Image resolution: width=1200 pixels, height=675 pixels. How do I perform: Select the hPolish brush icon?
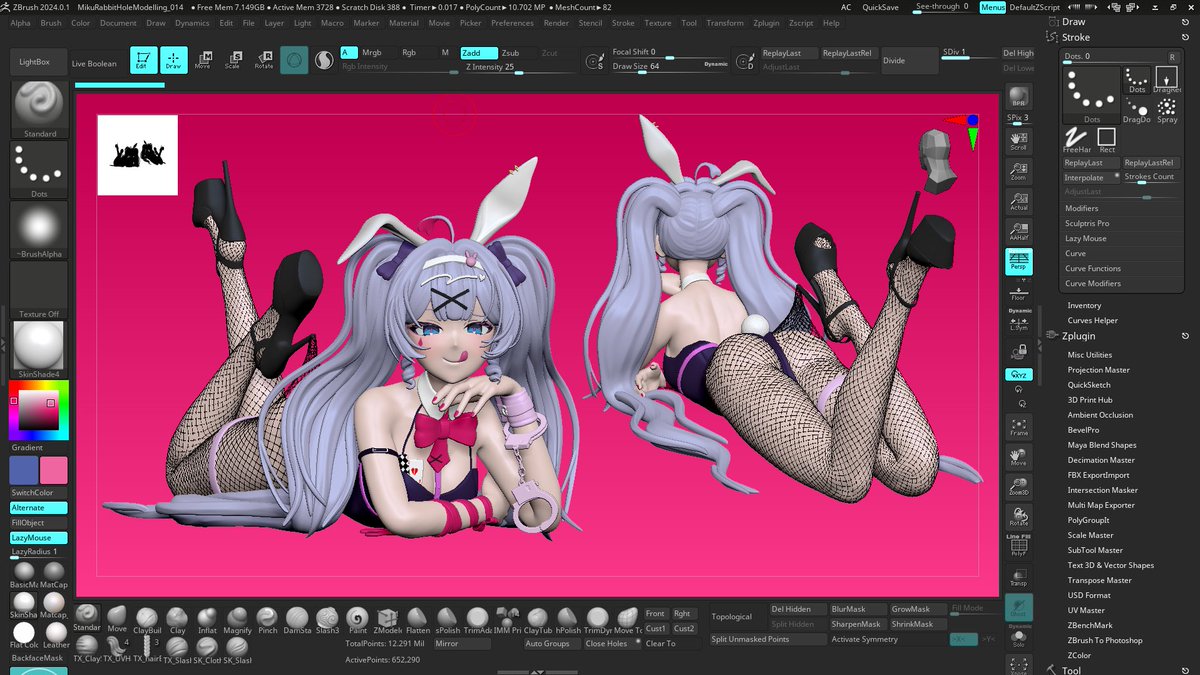pyautogui.click(x=568, y=621)
